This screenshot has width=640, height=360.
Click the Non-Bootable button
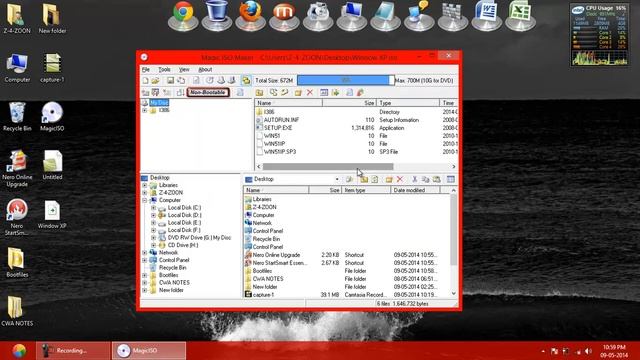point(208,93)
